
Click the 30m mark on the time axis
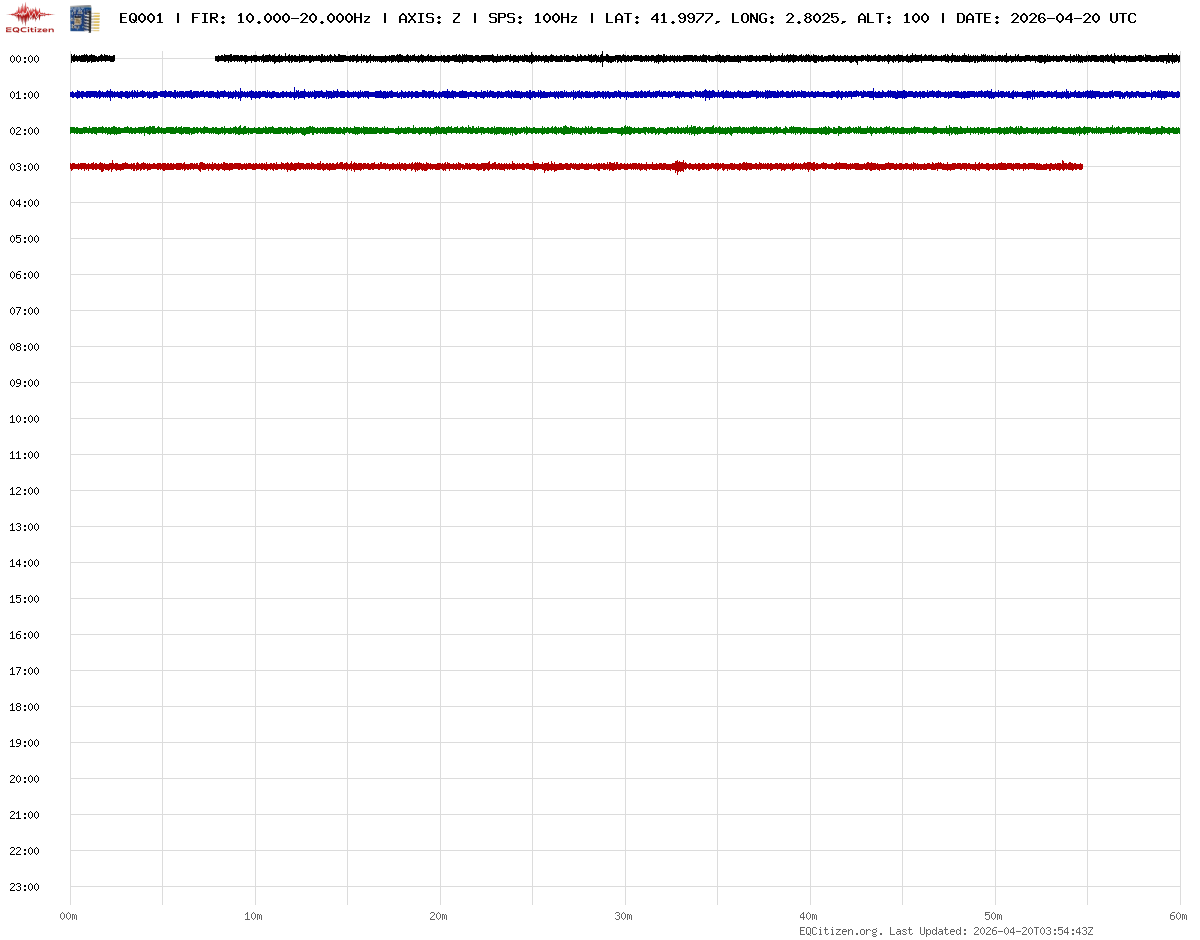623,916
